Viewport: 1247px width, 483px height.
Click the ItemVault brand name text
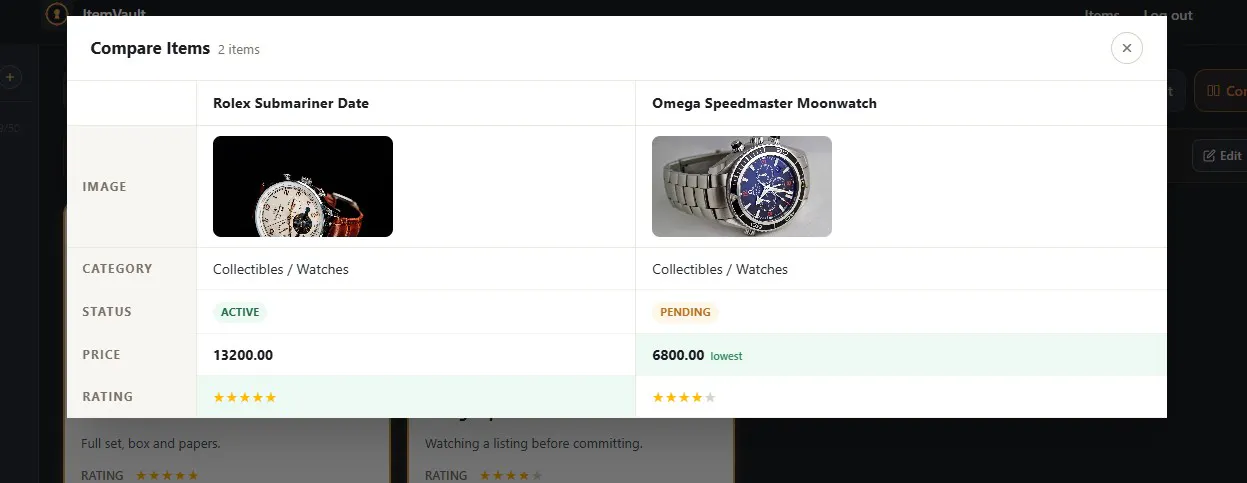click(x=115, y=15)
